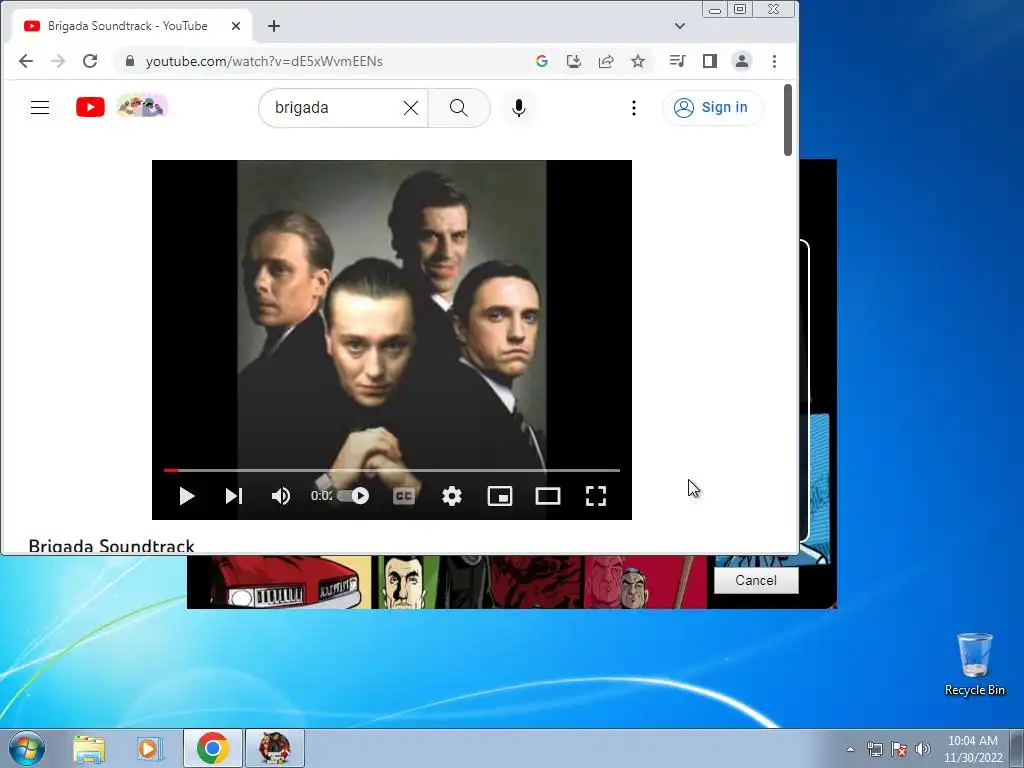
Task: Open the tray volume icon
Action: [x=922, y=749]
